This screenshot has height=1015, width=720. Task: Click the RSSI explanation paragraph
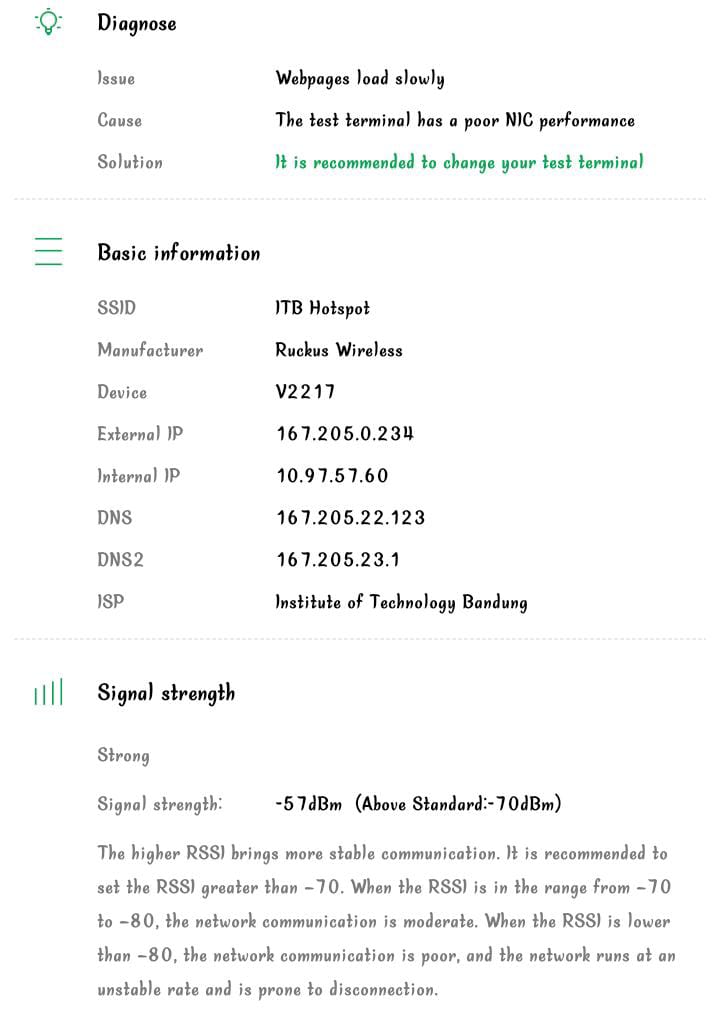(x=387, y=921)
